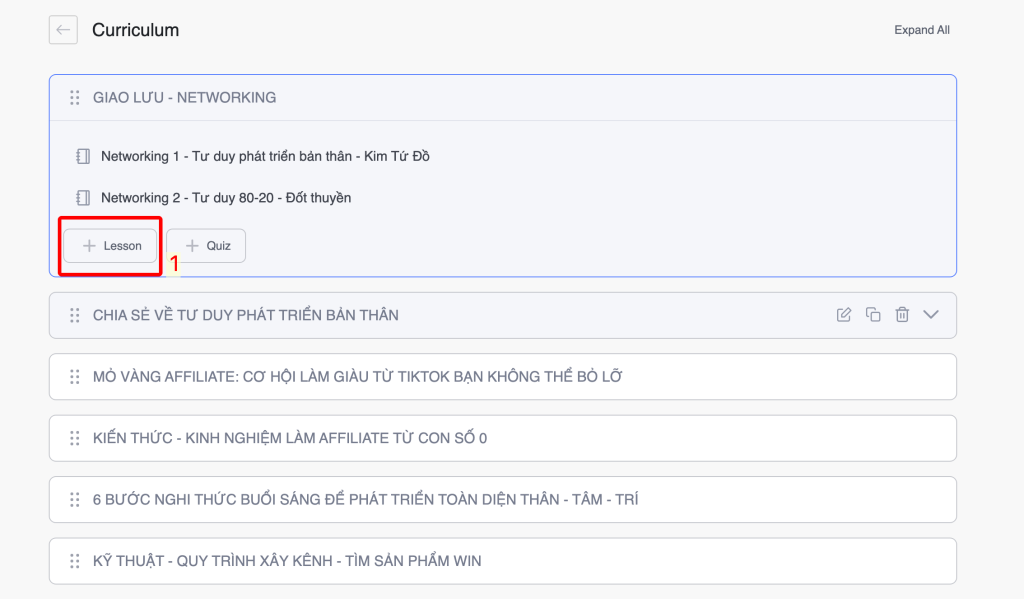Open lesson Networking 2 - Tư duy 80-20
The height and width of the screenshot is (599, 1024).
226,198
